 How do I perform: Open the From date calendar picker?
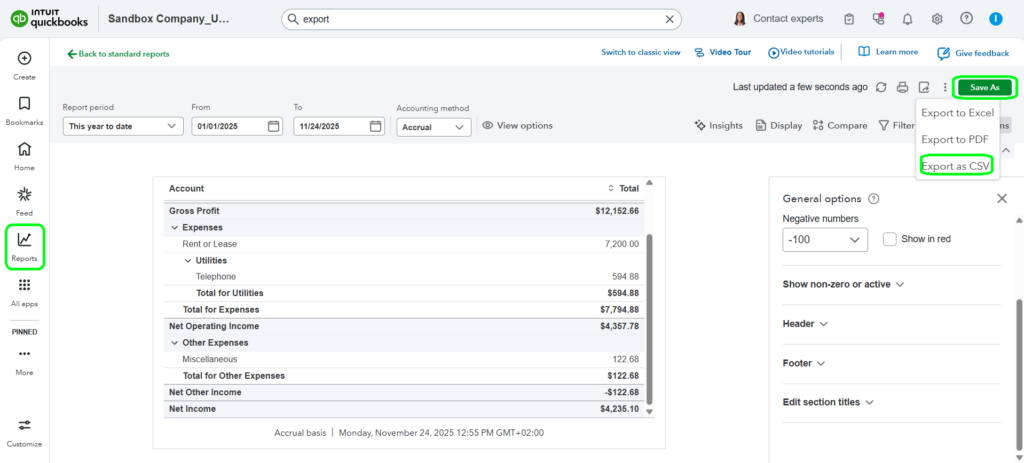coord(274,126)
